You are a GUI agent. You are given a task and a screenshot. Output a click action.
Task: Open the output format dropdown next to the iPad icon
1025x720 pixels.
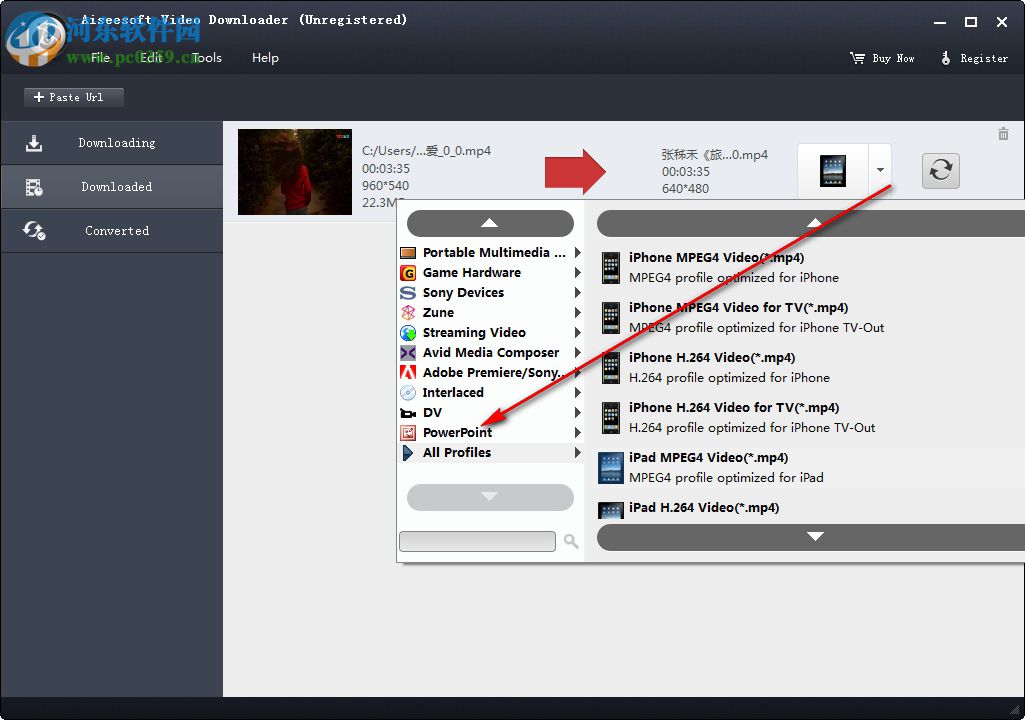point(879,170)
